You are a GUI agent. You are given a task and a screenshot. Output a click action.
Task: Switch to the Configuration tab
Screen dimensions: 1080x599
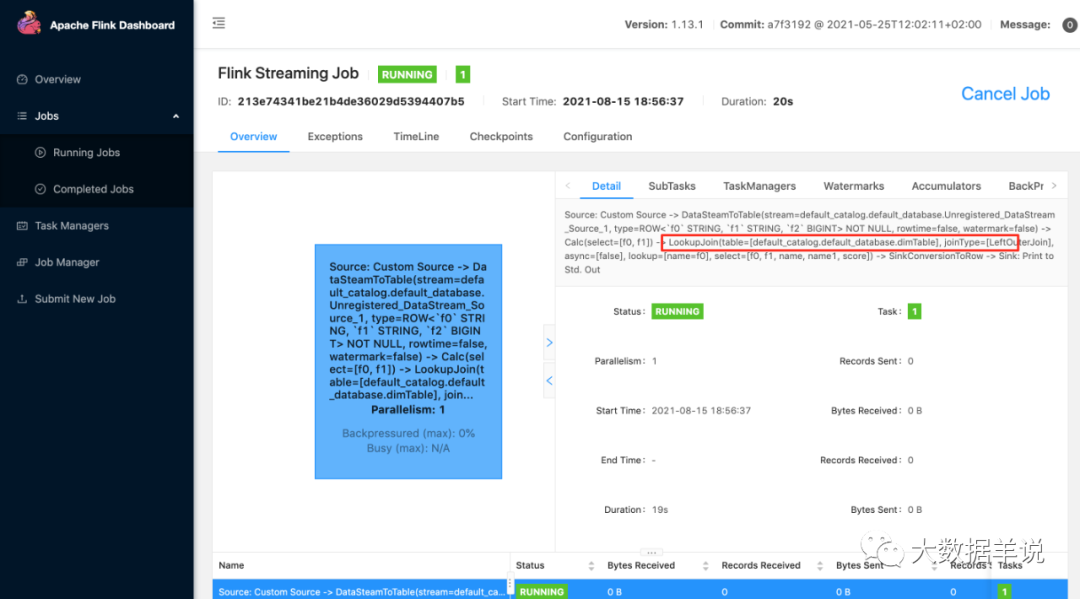[x=597, y=136]
